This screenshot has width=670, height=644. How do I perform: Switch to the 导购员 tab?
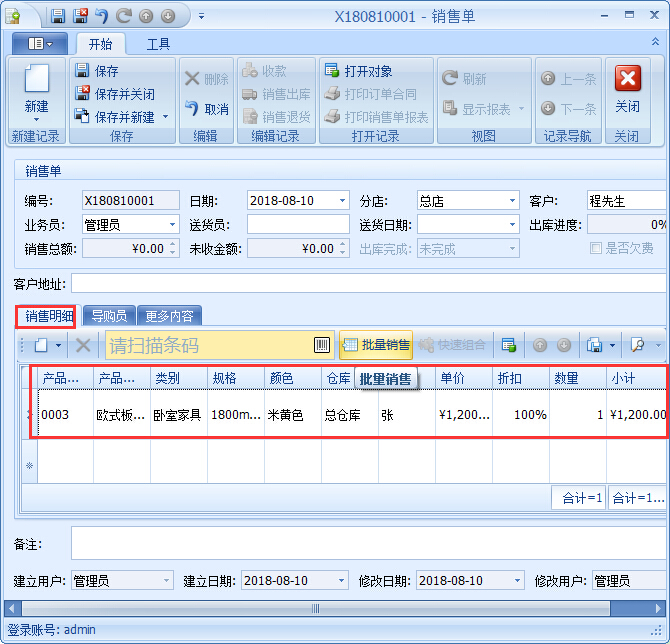click(109, 316)
